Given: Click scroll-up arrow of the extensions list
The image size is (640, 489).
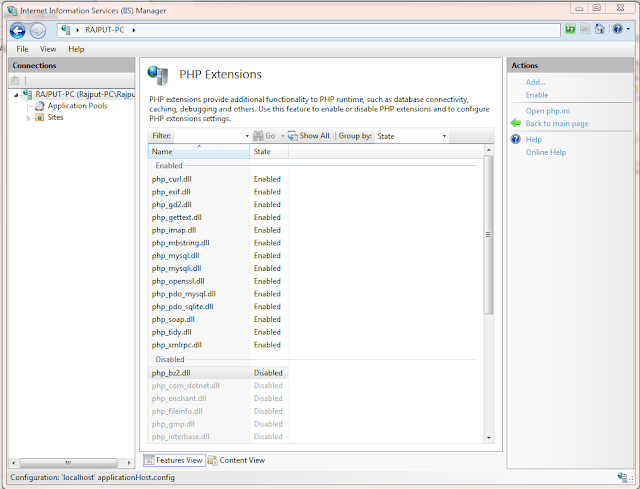Looking at the screenshot, I should (x=489, y=150).
